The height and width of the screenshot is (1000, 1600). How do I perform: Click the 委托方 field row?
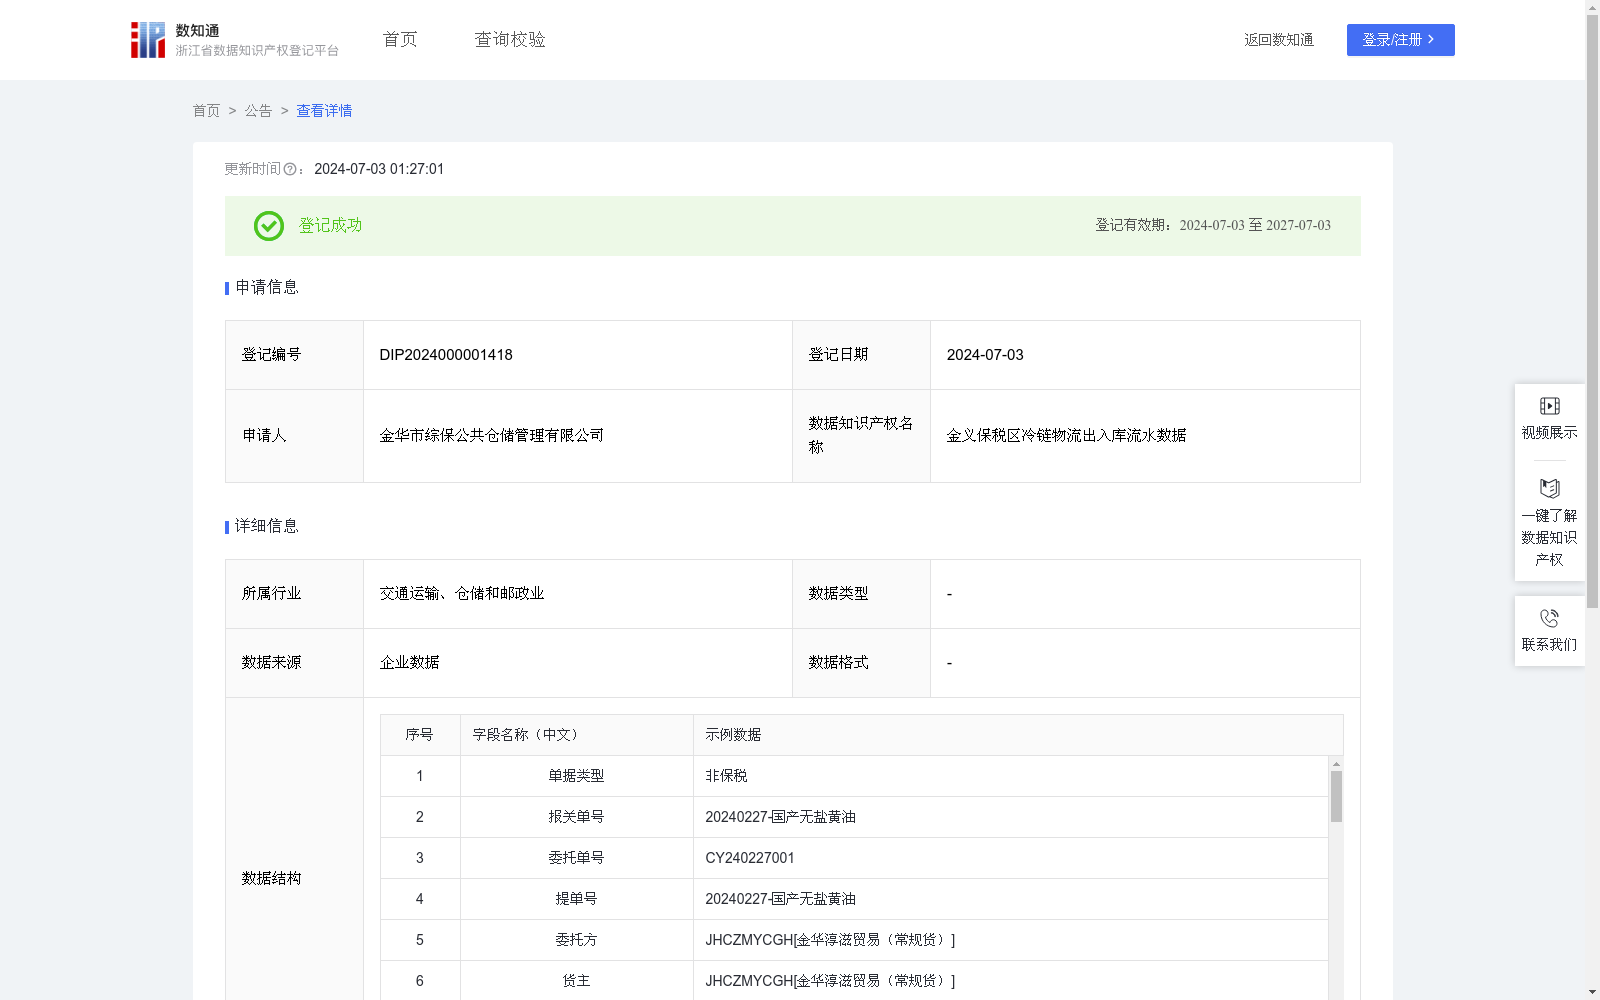pyautogui.click(x=854, y=940)
